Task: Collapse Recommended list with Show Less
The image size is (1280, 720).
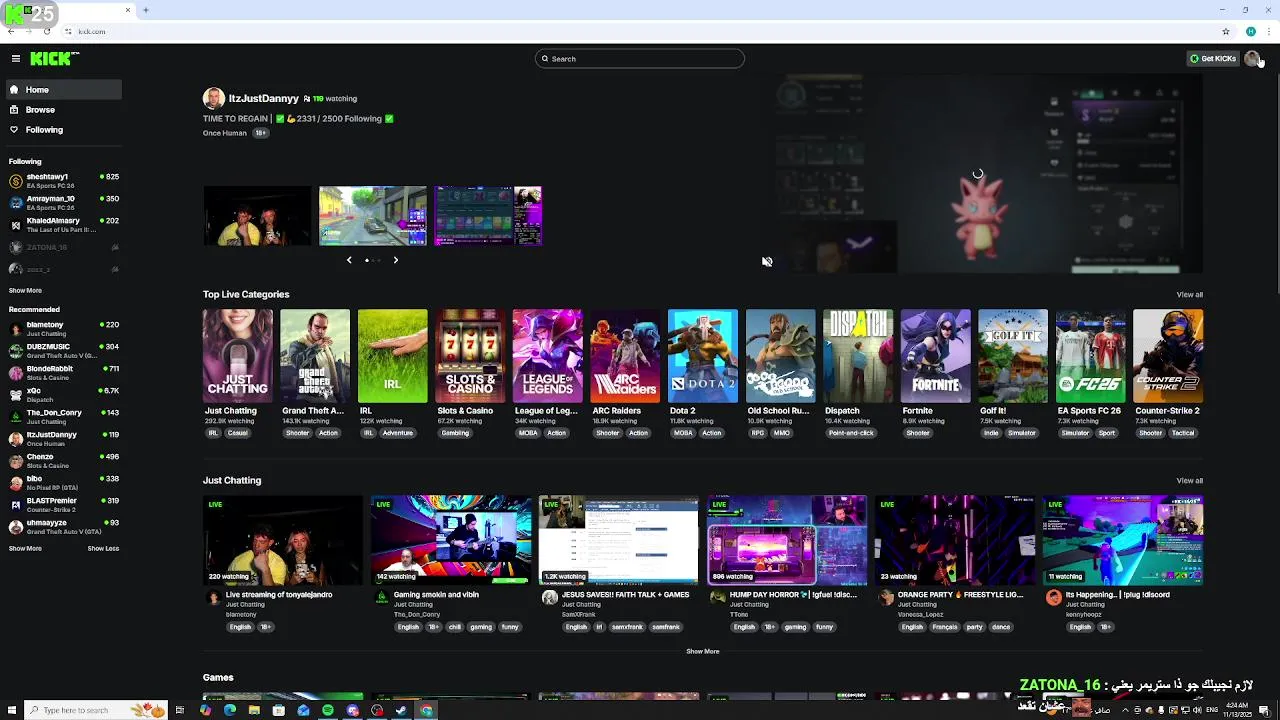Action: click(103, 549)
